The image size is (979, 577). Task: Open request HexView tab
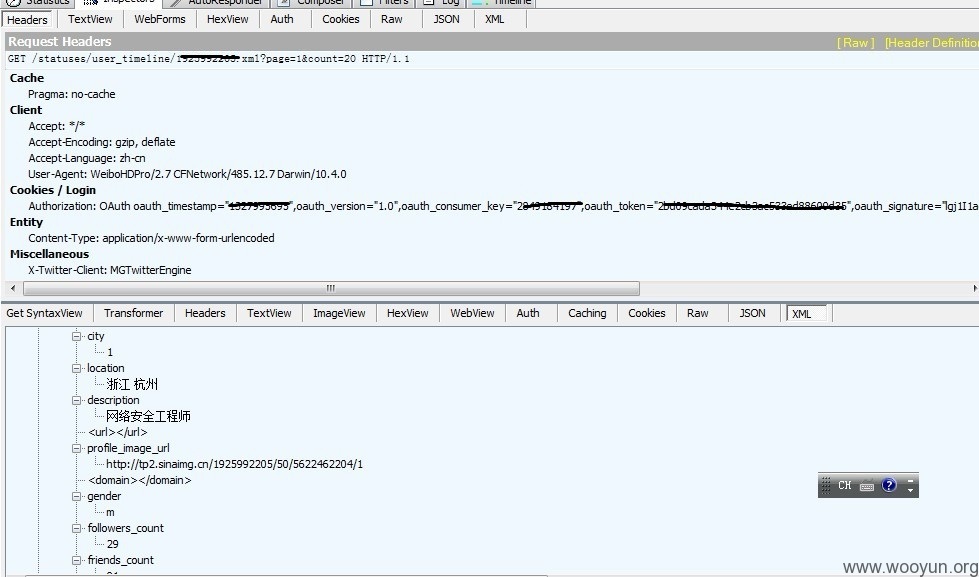click(227, 19)
